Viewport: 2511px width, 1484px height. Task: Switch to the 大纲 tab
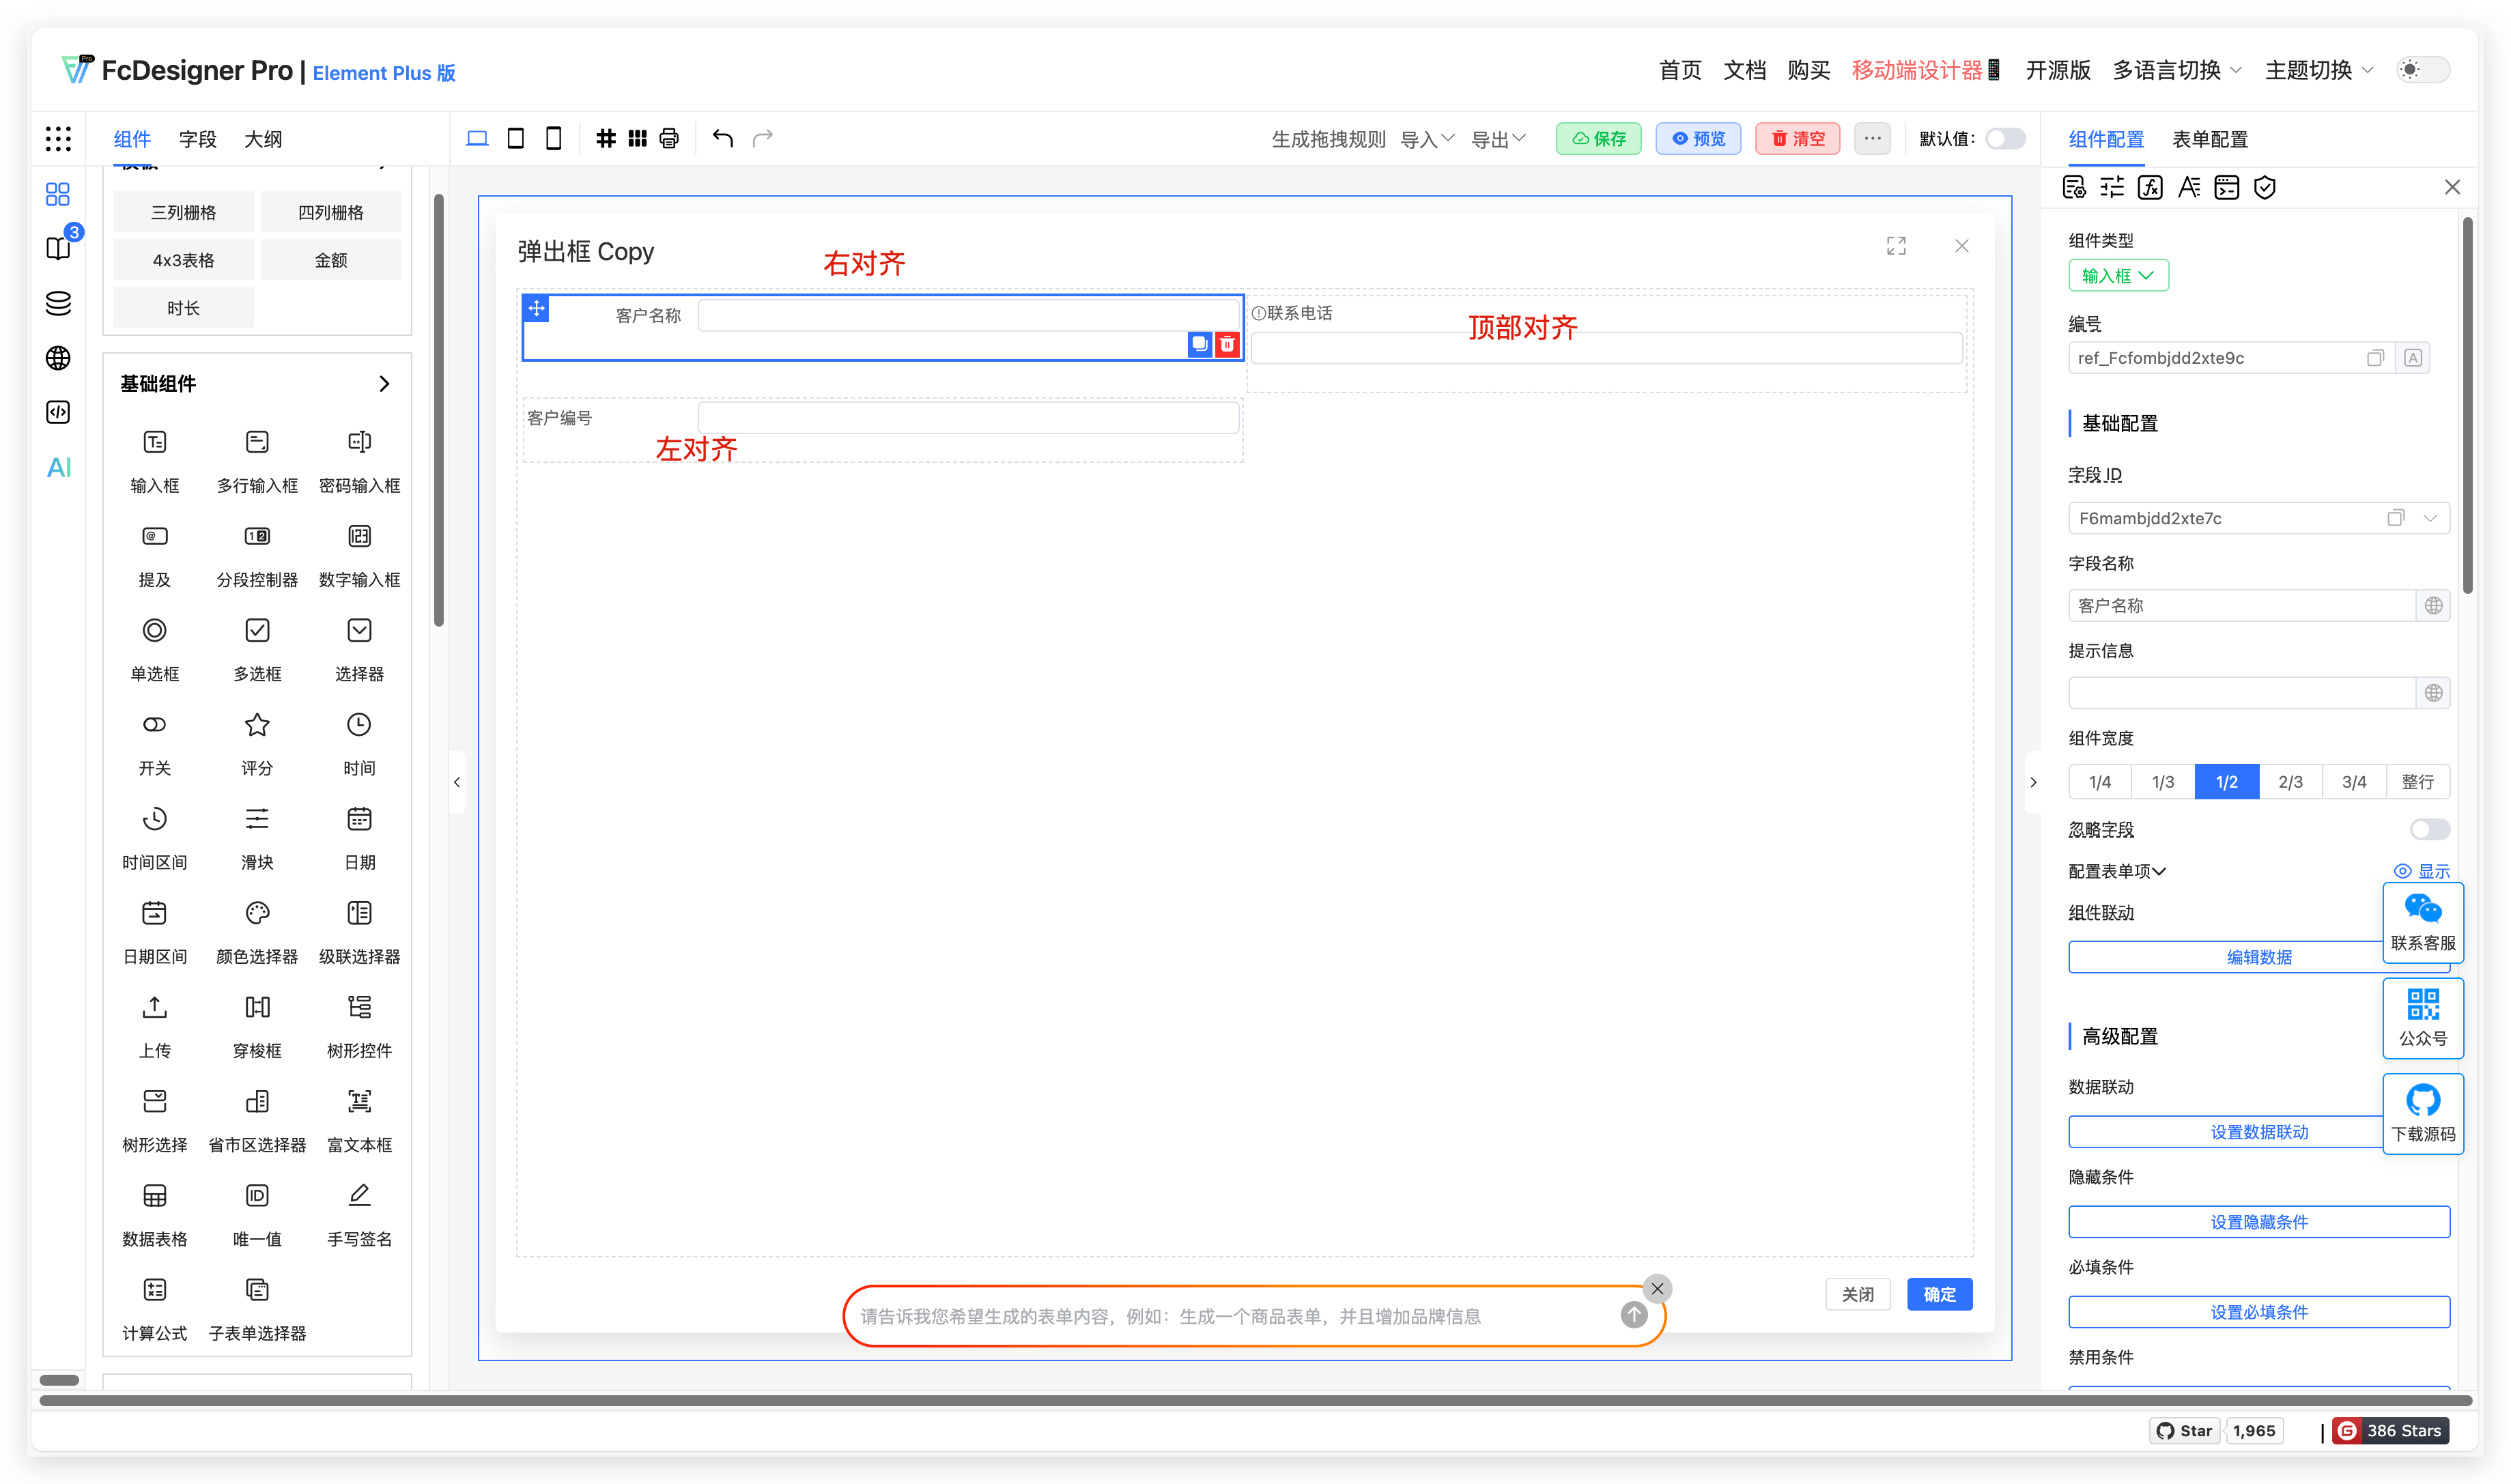pos(263,139)
